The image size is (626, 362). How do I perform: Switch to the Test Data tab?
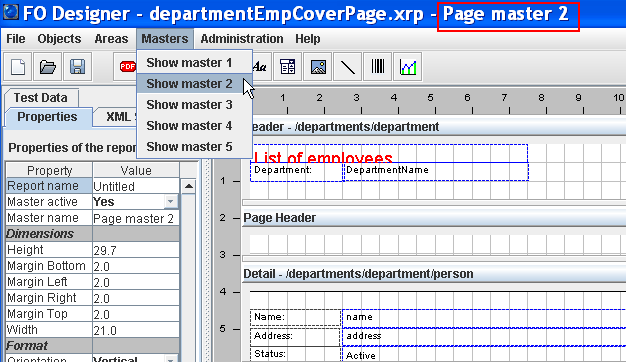click(41, 98)
